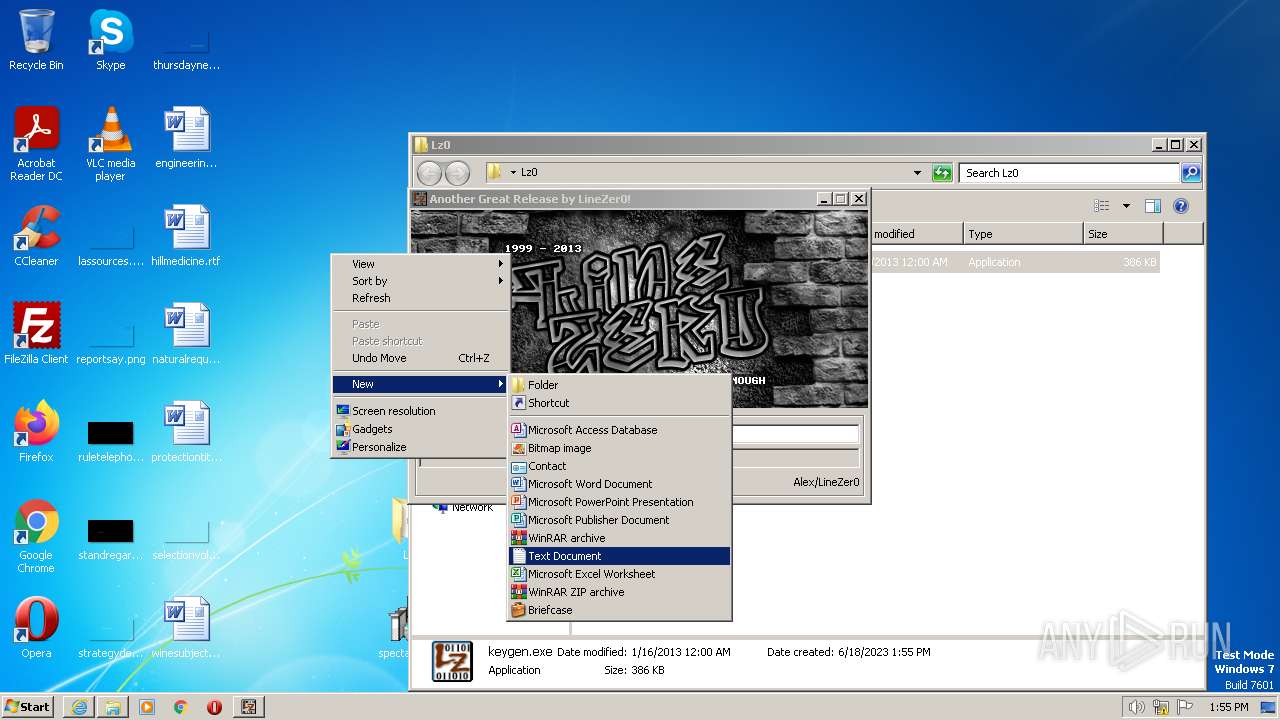Launch the VLC media player shortcut
The image size is (1280, 720).
tap(110, 144)
